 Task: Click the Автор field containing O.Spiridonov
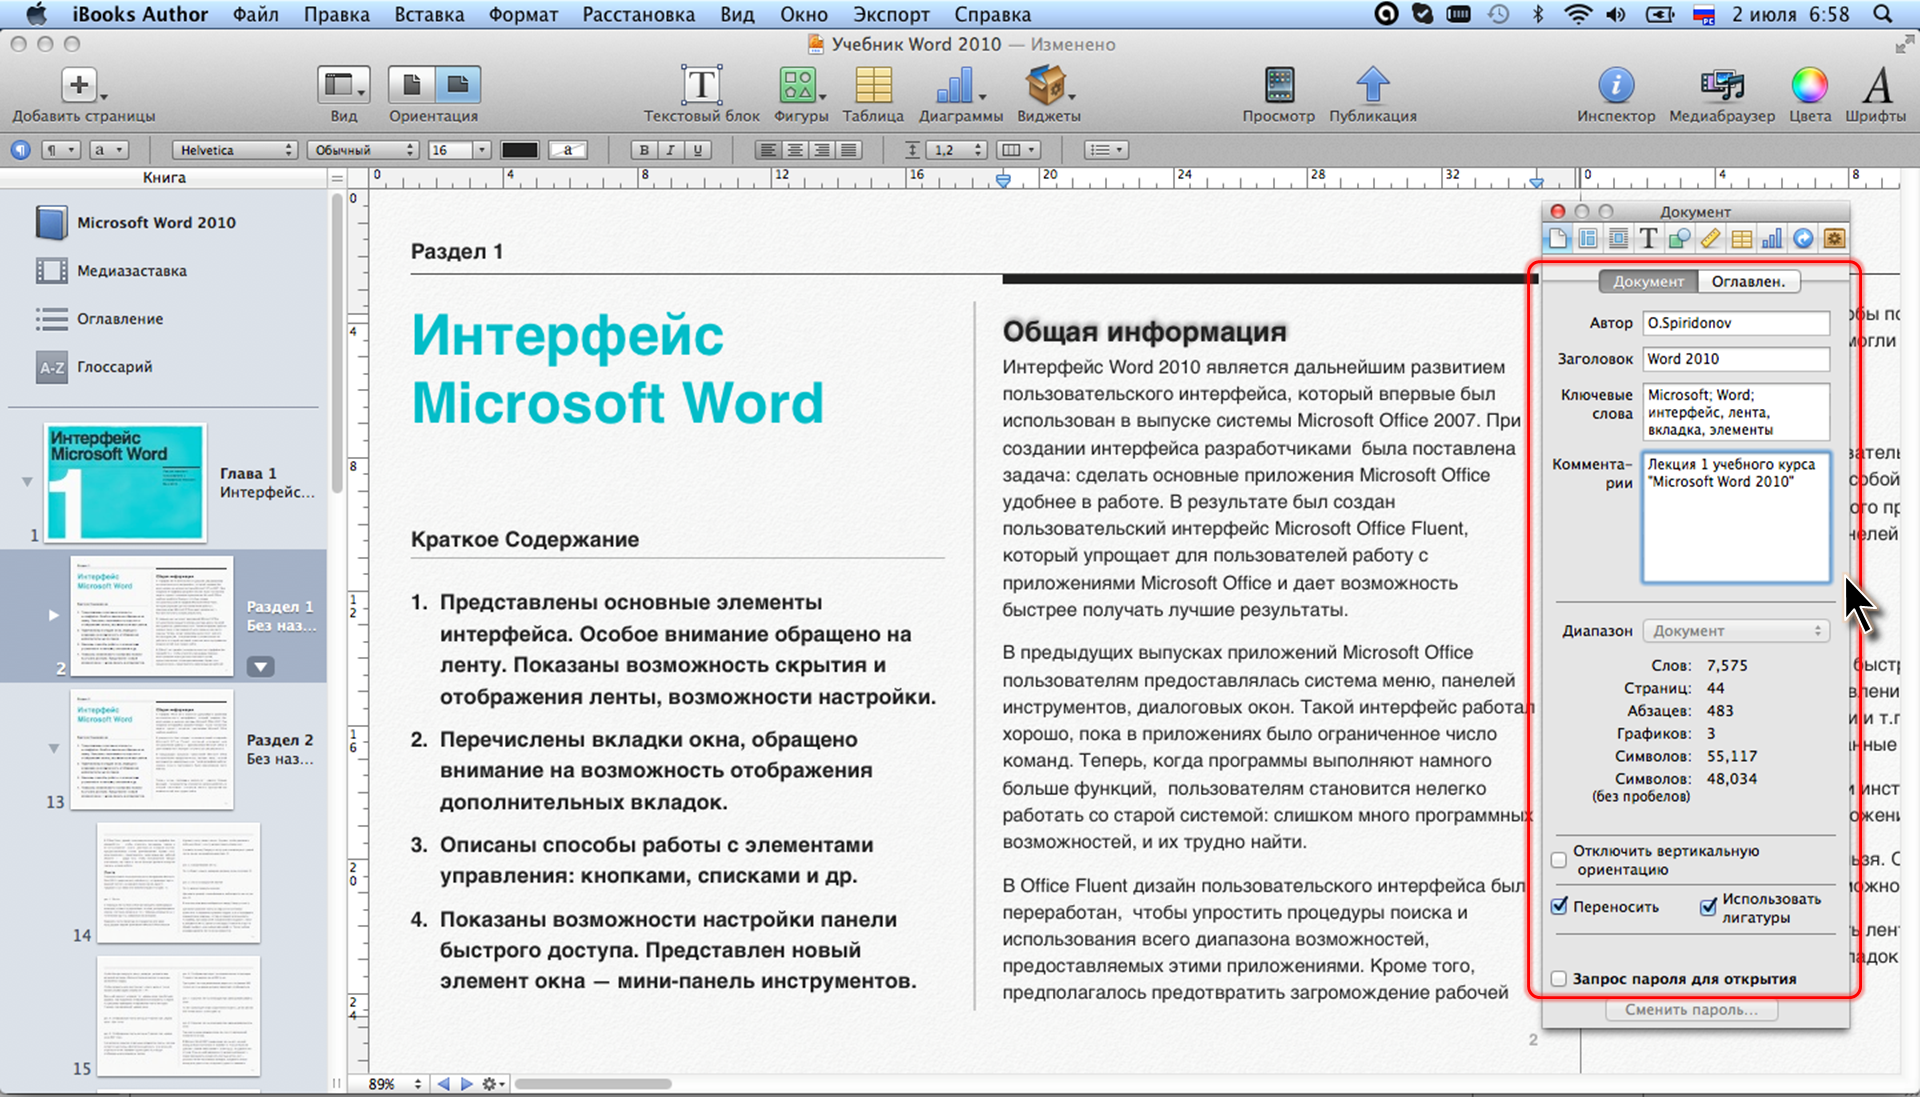tap(1736, 323)
